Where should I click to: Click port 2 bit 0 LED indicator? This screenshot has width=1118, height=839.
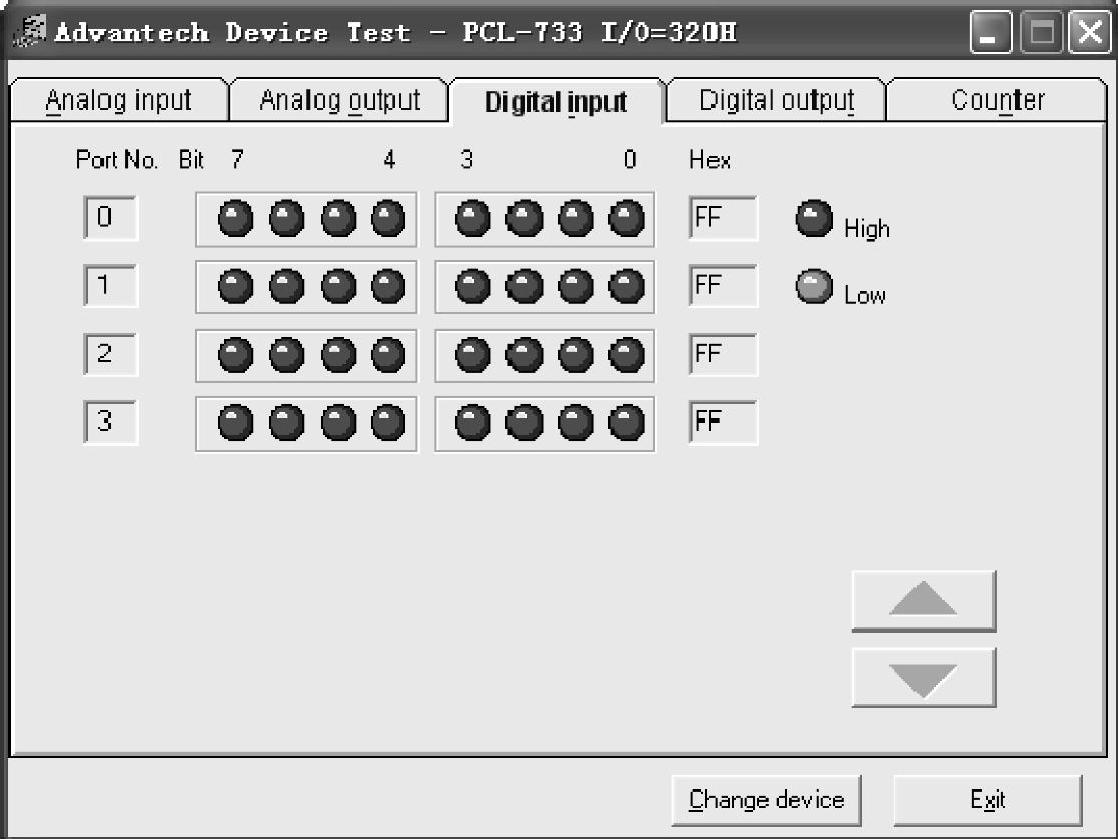[627, 355]
